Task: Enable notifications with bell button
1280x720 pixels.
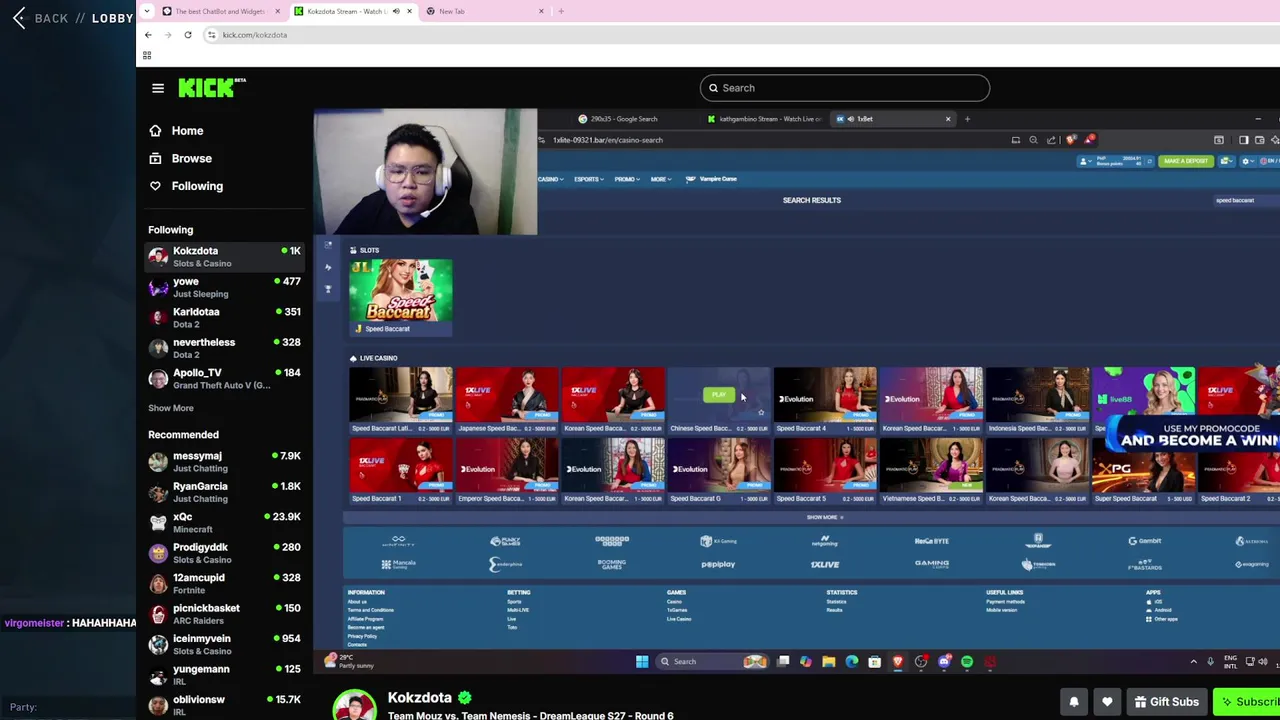Action: pos(1074,702)
